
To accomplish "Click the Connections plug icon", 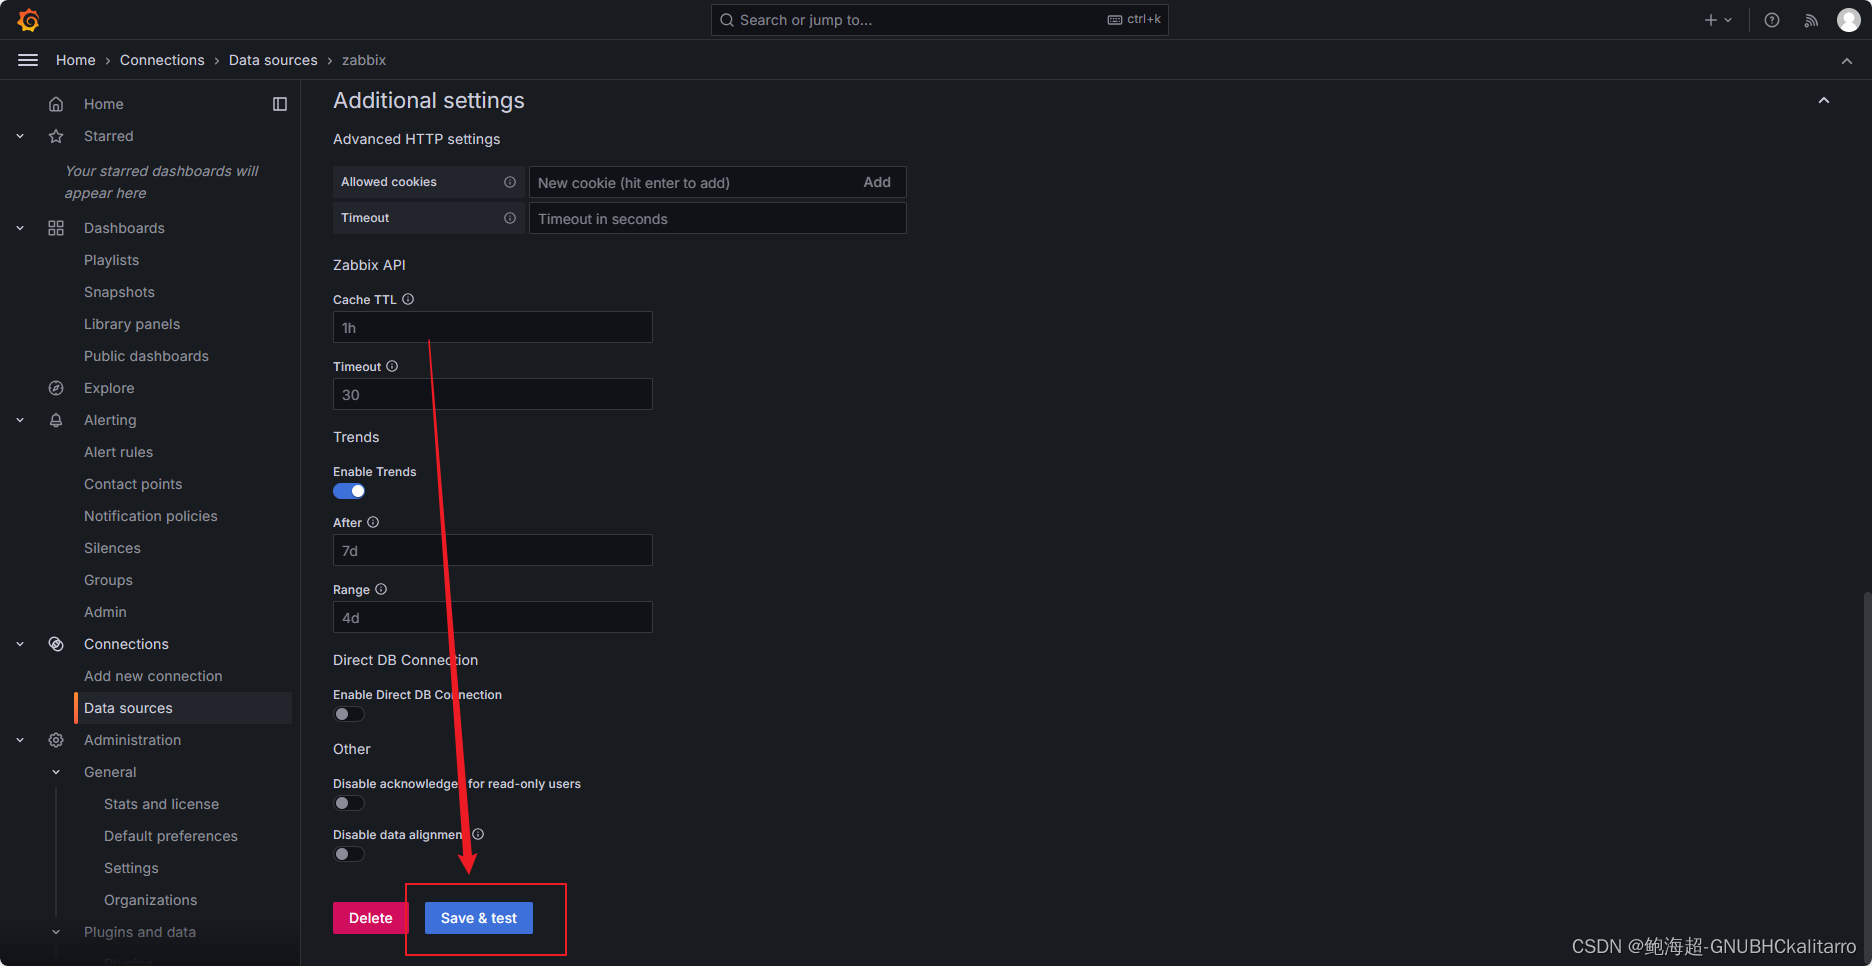I will pos(56,644).
